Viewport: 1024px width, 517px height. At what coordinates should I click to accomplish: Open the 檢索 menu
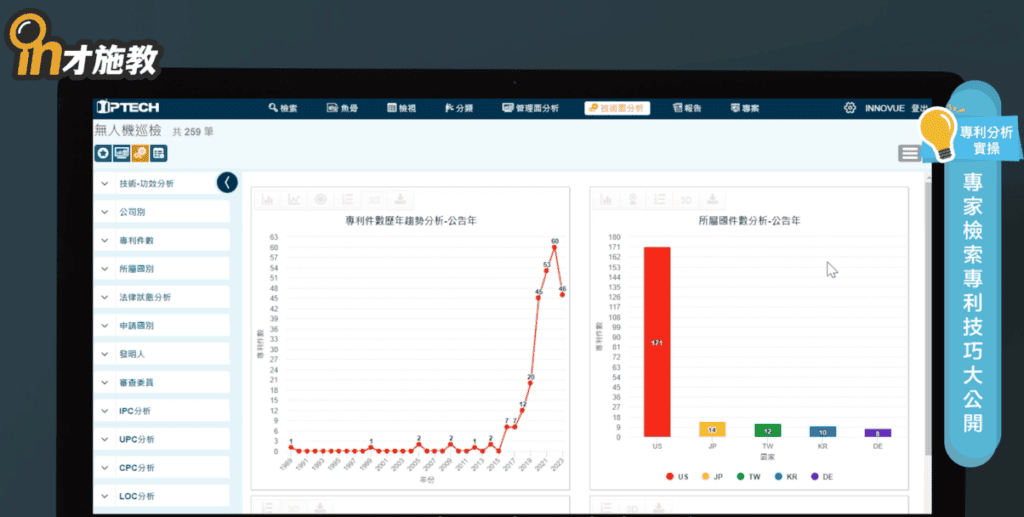point(283,108)
